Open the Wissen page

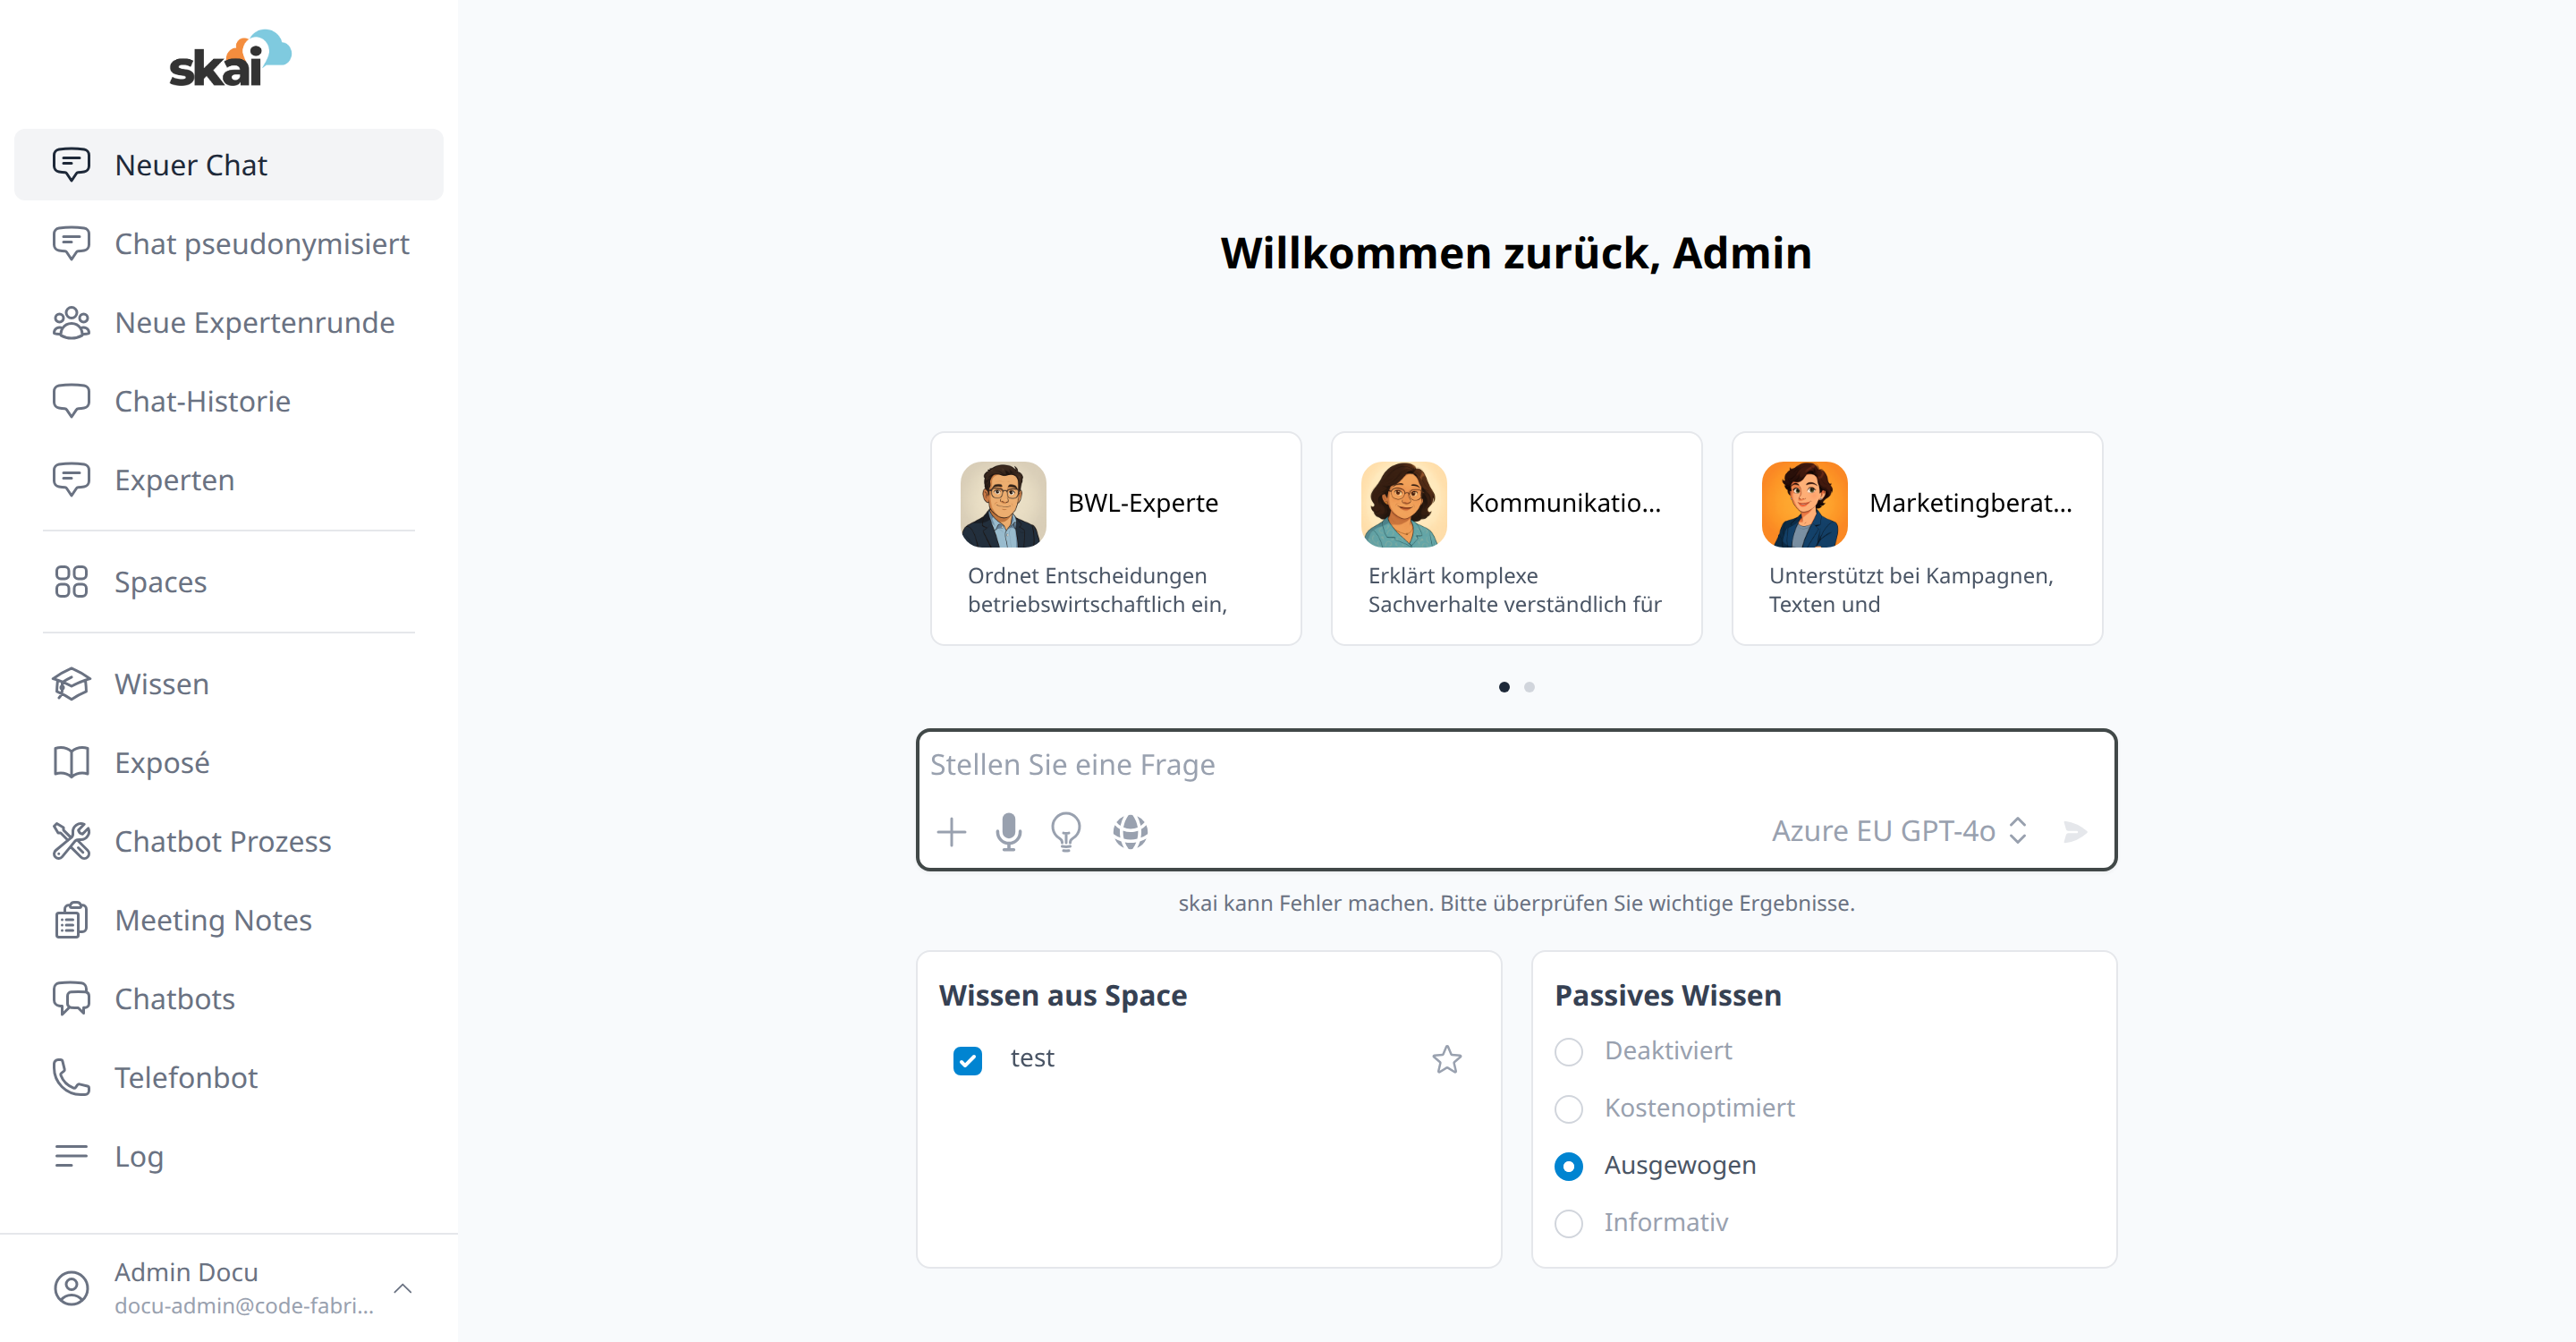click(229, 684)
